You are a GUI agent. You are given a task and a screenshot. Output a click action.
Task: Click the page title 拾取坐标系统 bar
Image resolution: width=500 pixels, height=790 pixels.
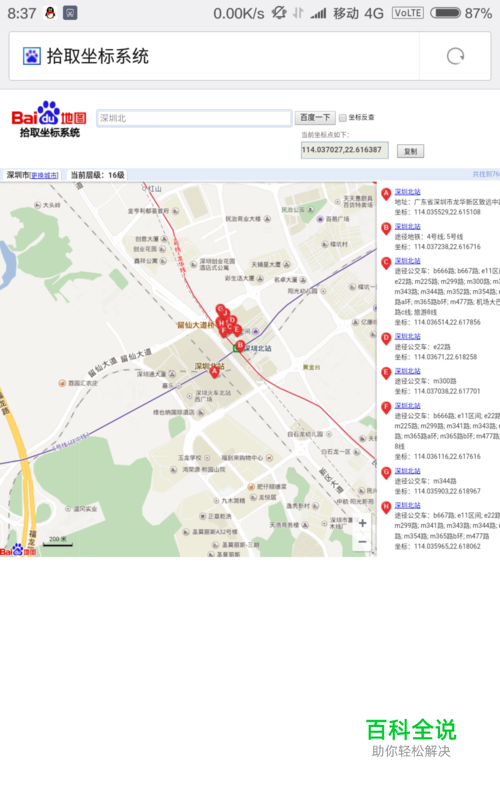coord(214,56)
